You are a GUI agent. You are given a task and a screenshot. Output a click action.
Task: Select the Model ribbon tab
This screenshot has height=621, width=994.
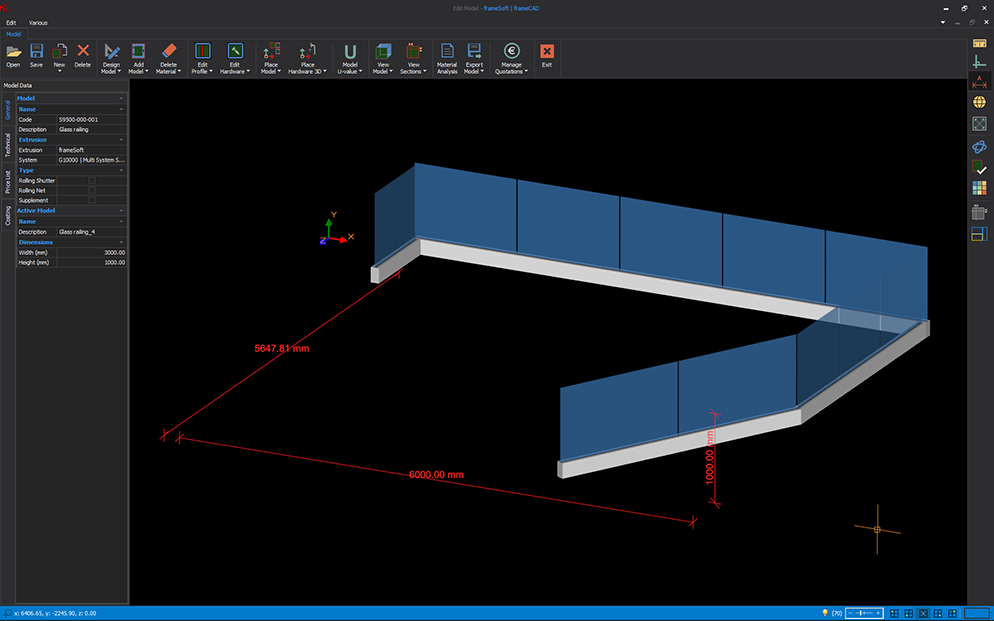point(13,34)
